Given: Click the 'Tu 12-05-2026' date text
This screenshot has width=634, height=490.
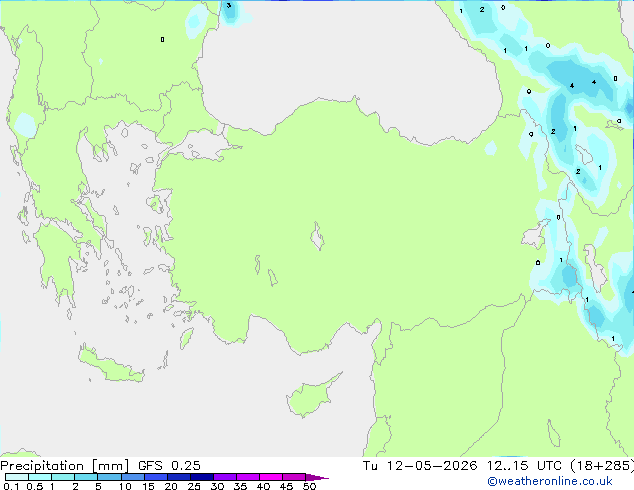Looking at the screenshot, I should [x=420, y=466].
